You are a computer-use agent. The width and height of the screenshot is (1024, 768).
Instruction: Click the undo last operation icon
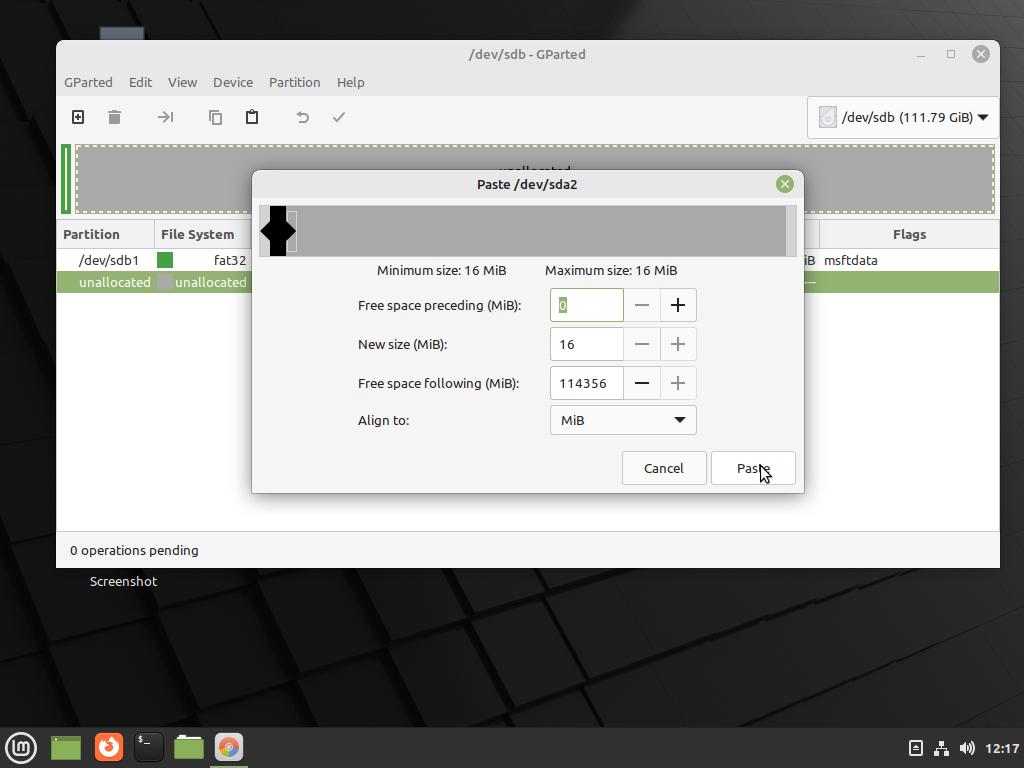tap(302, 117)
